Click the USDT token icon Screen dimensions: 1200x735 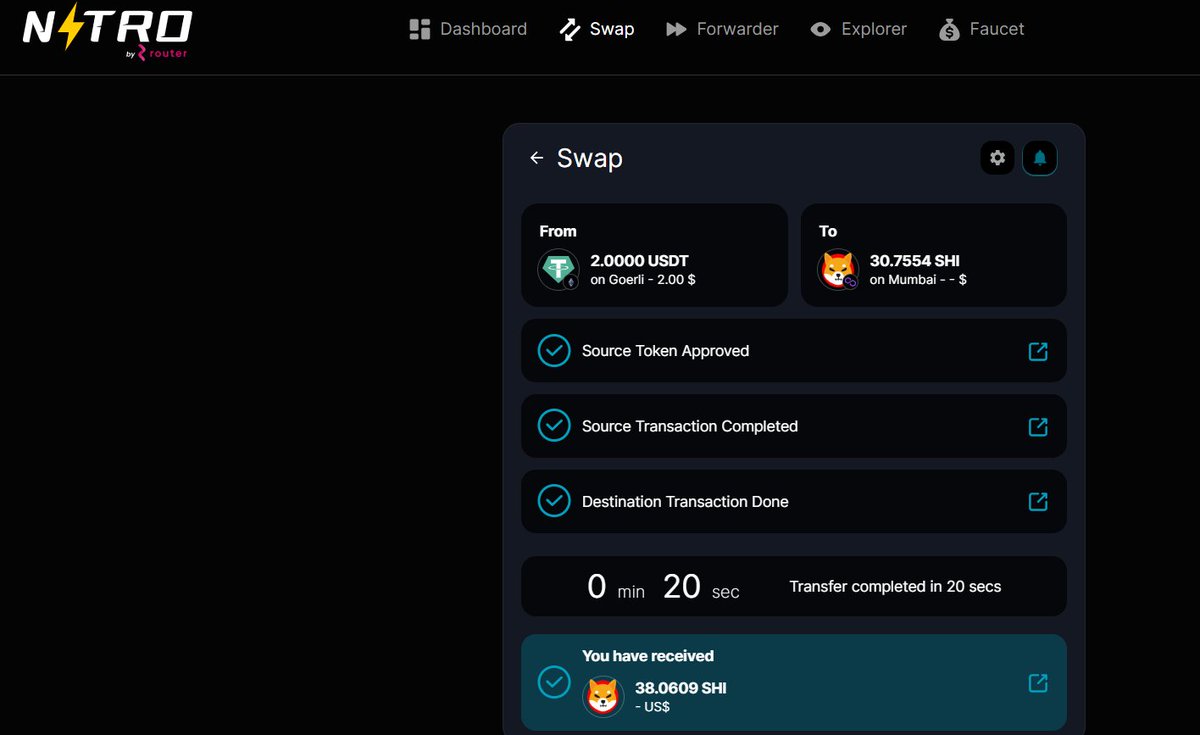coord(558,270)
